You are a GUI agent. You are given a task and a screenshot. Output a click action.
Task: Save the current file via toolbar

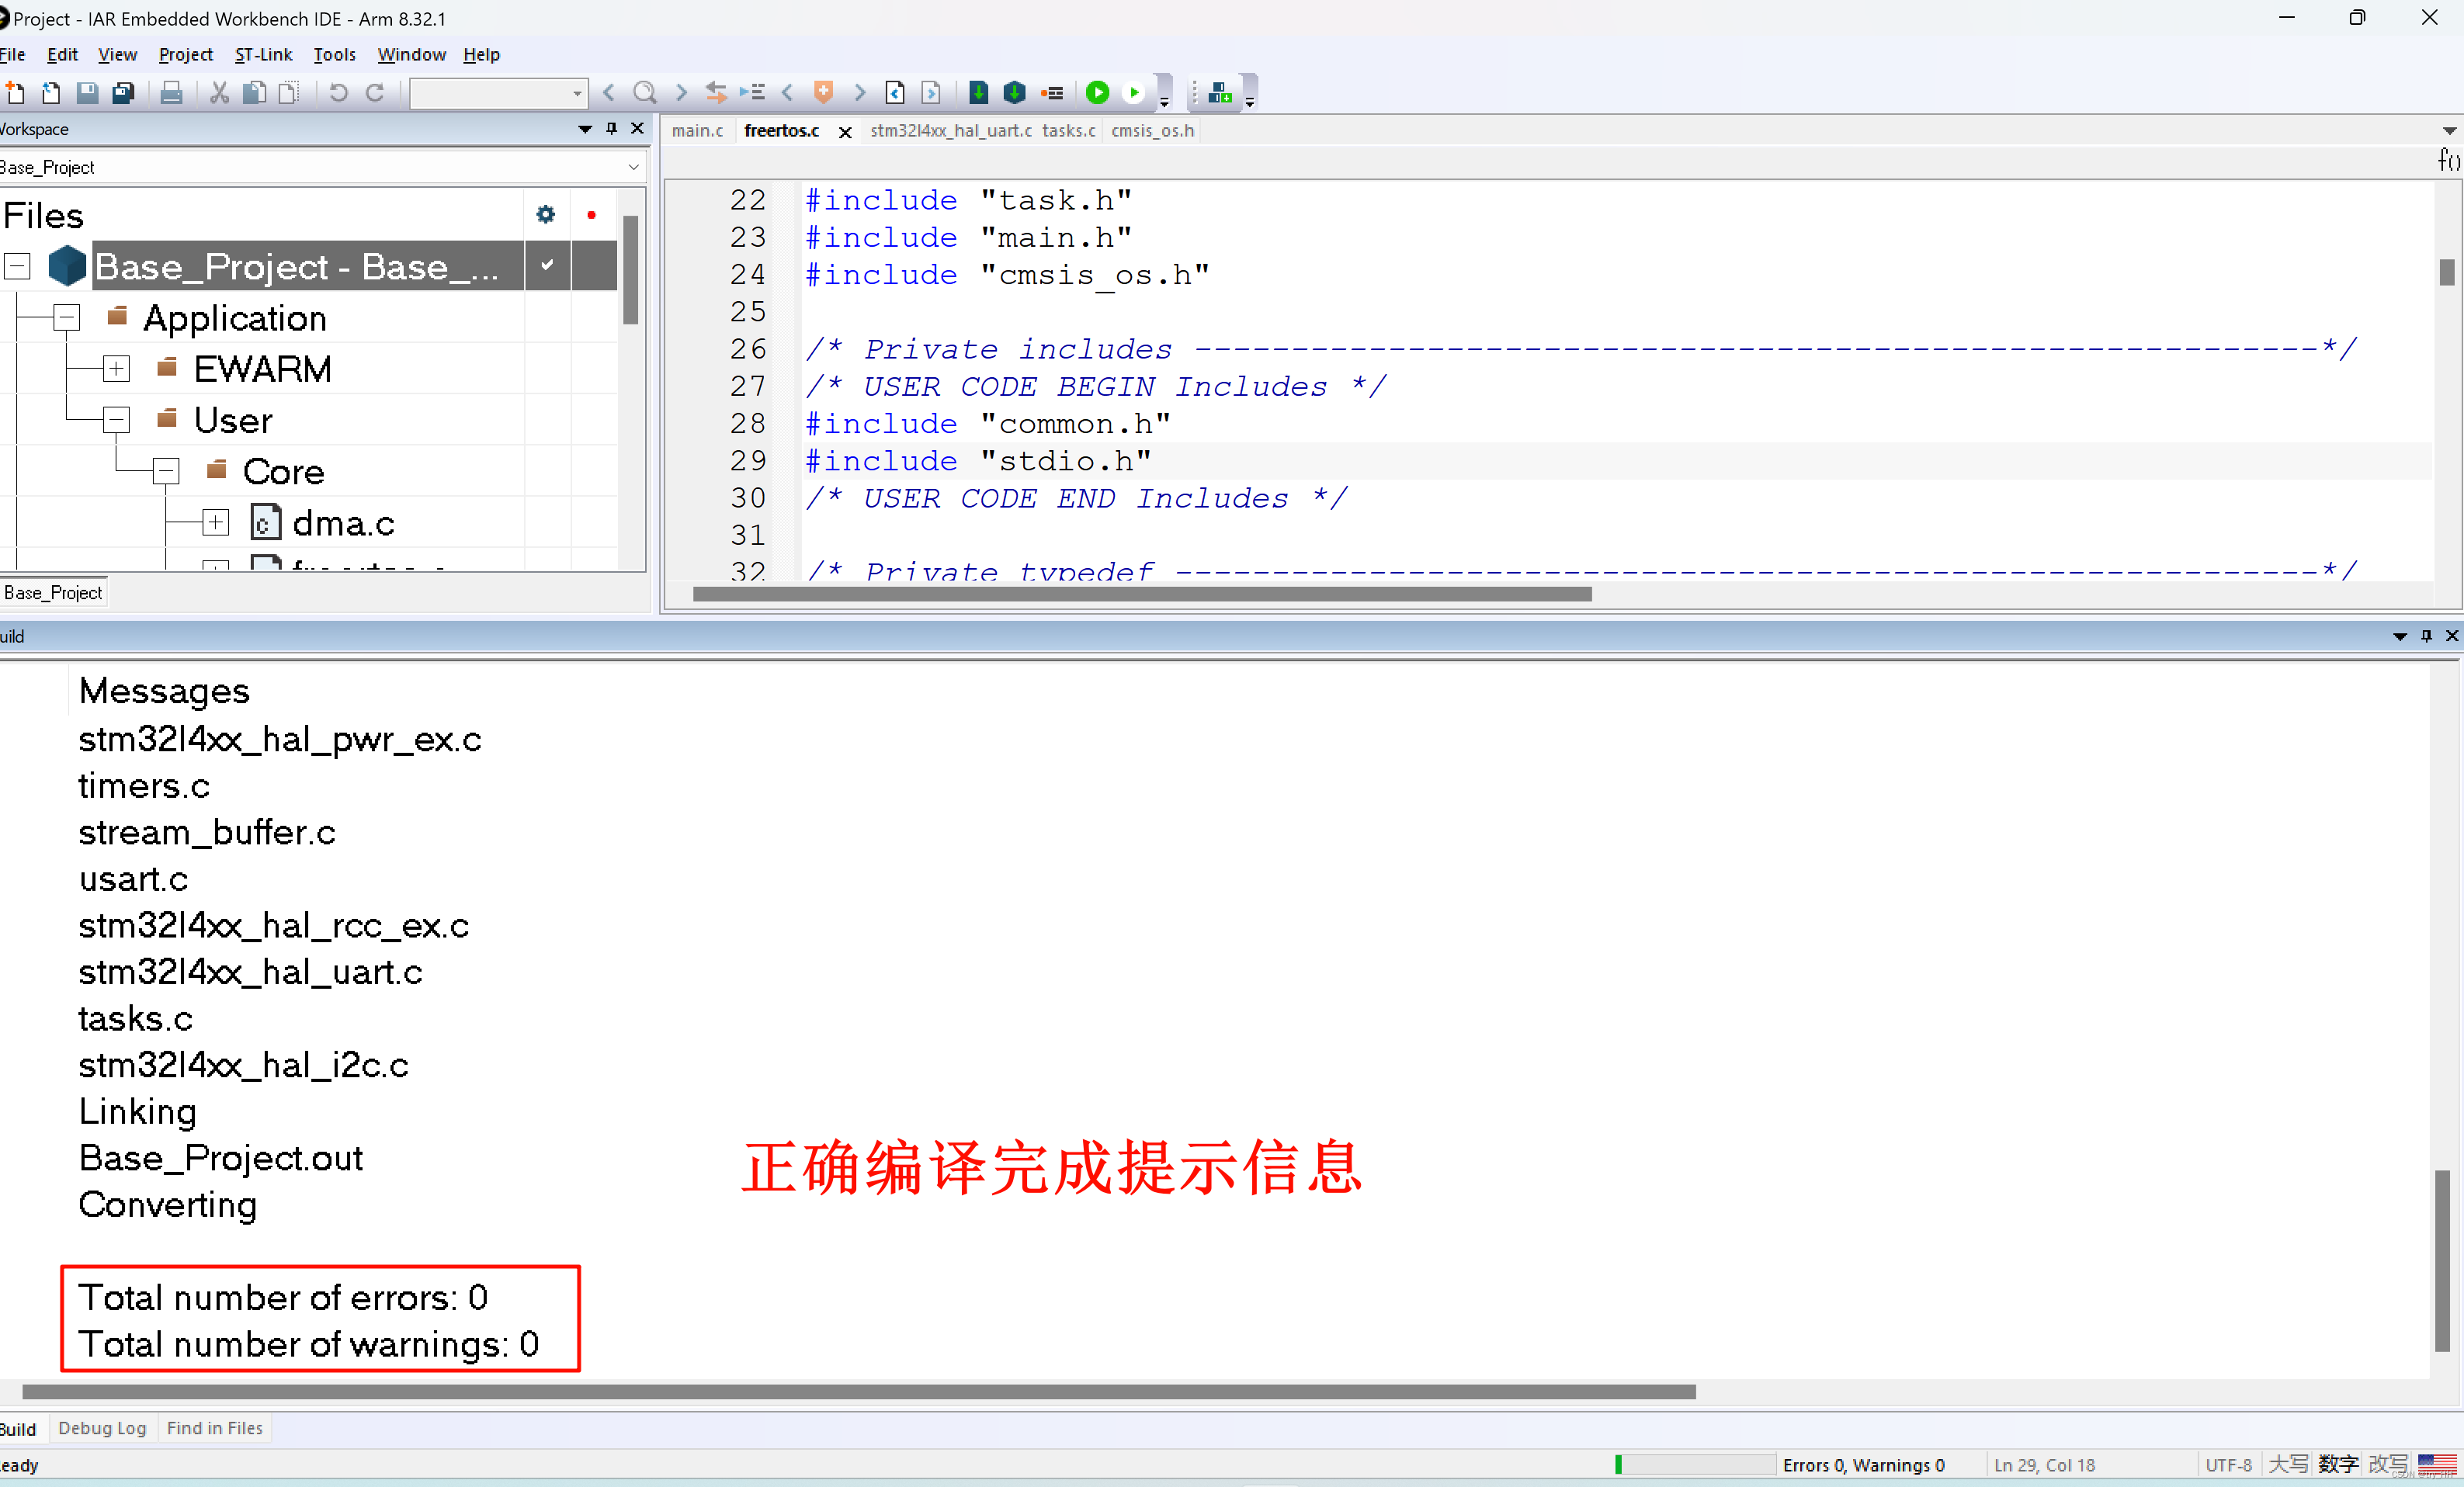click(x=88, y=93)
